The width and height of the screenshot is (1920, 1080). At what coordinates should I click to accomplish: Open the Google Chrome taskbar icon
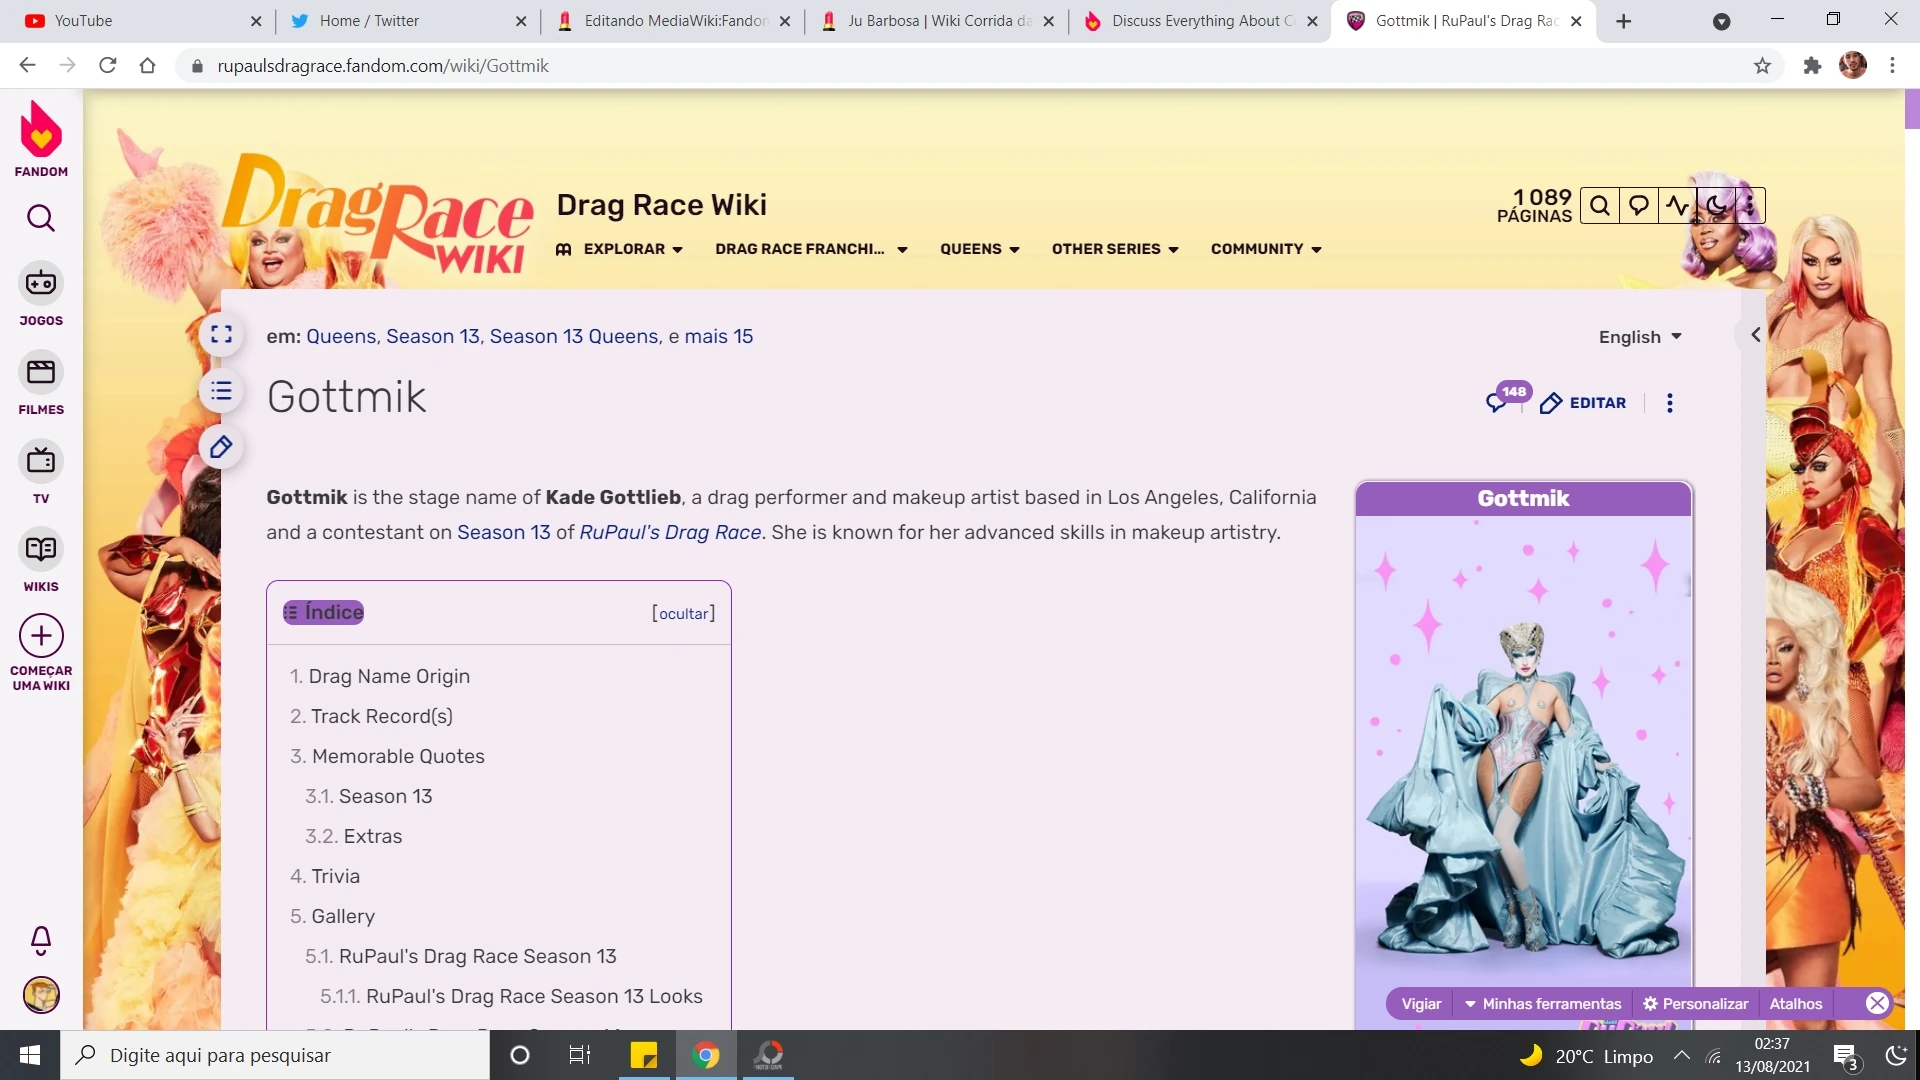tap(707, 1055)
